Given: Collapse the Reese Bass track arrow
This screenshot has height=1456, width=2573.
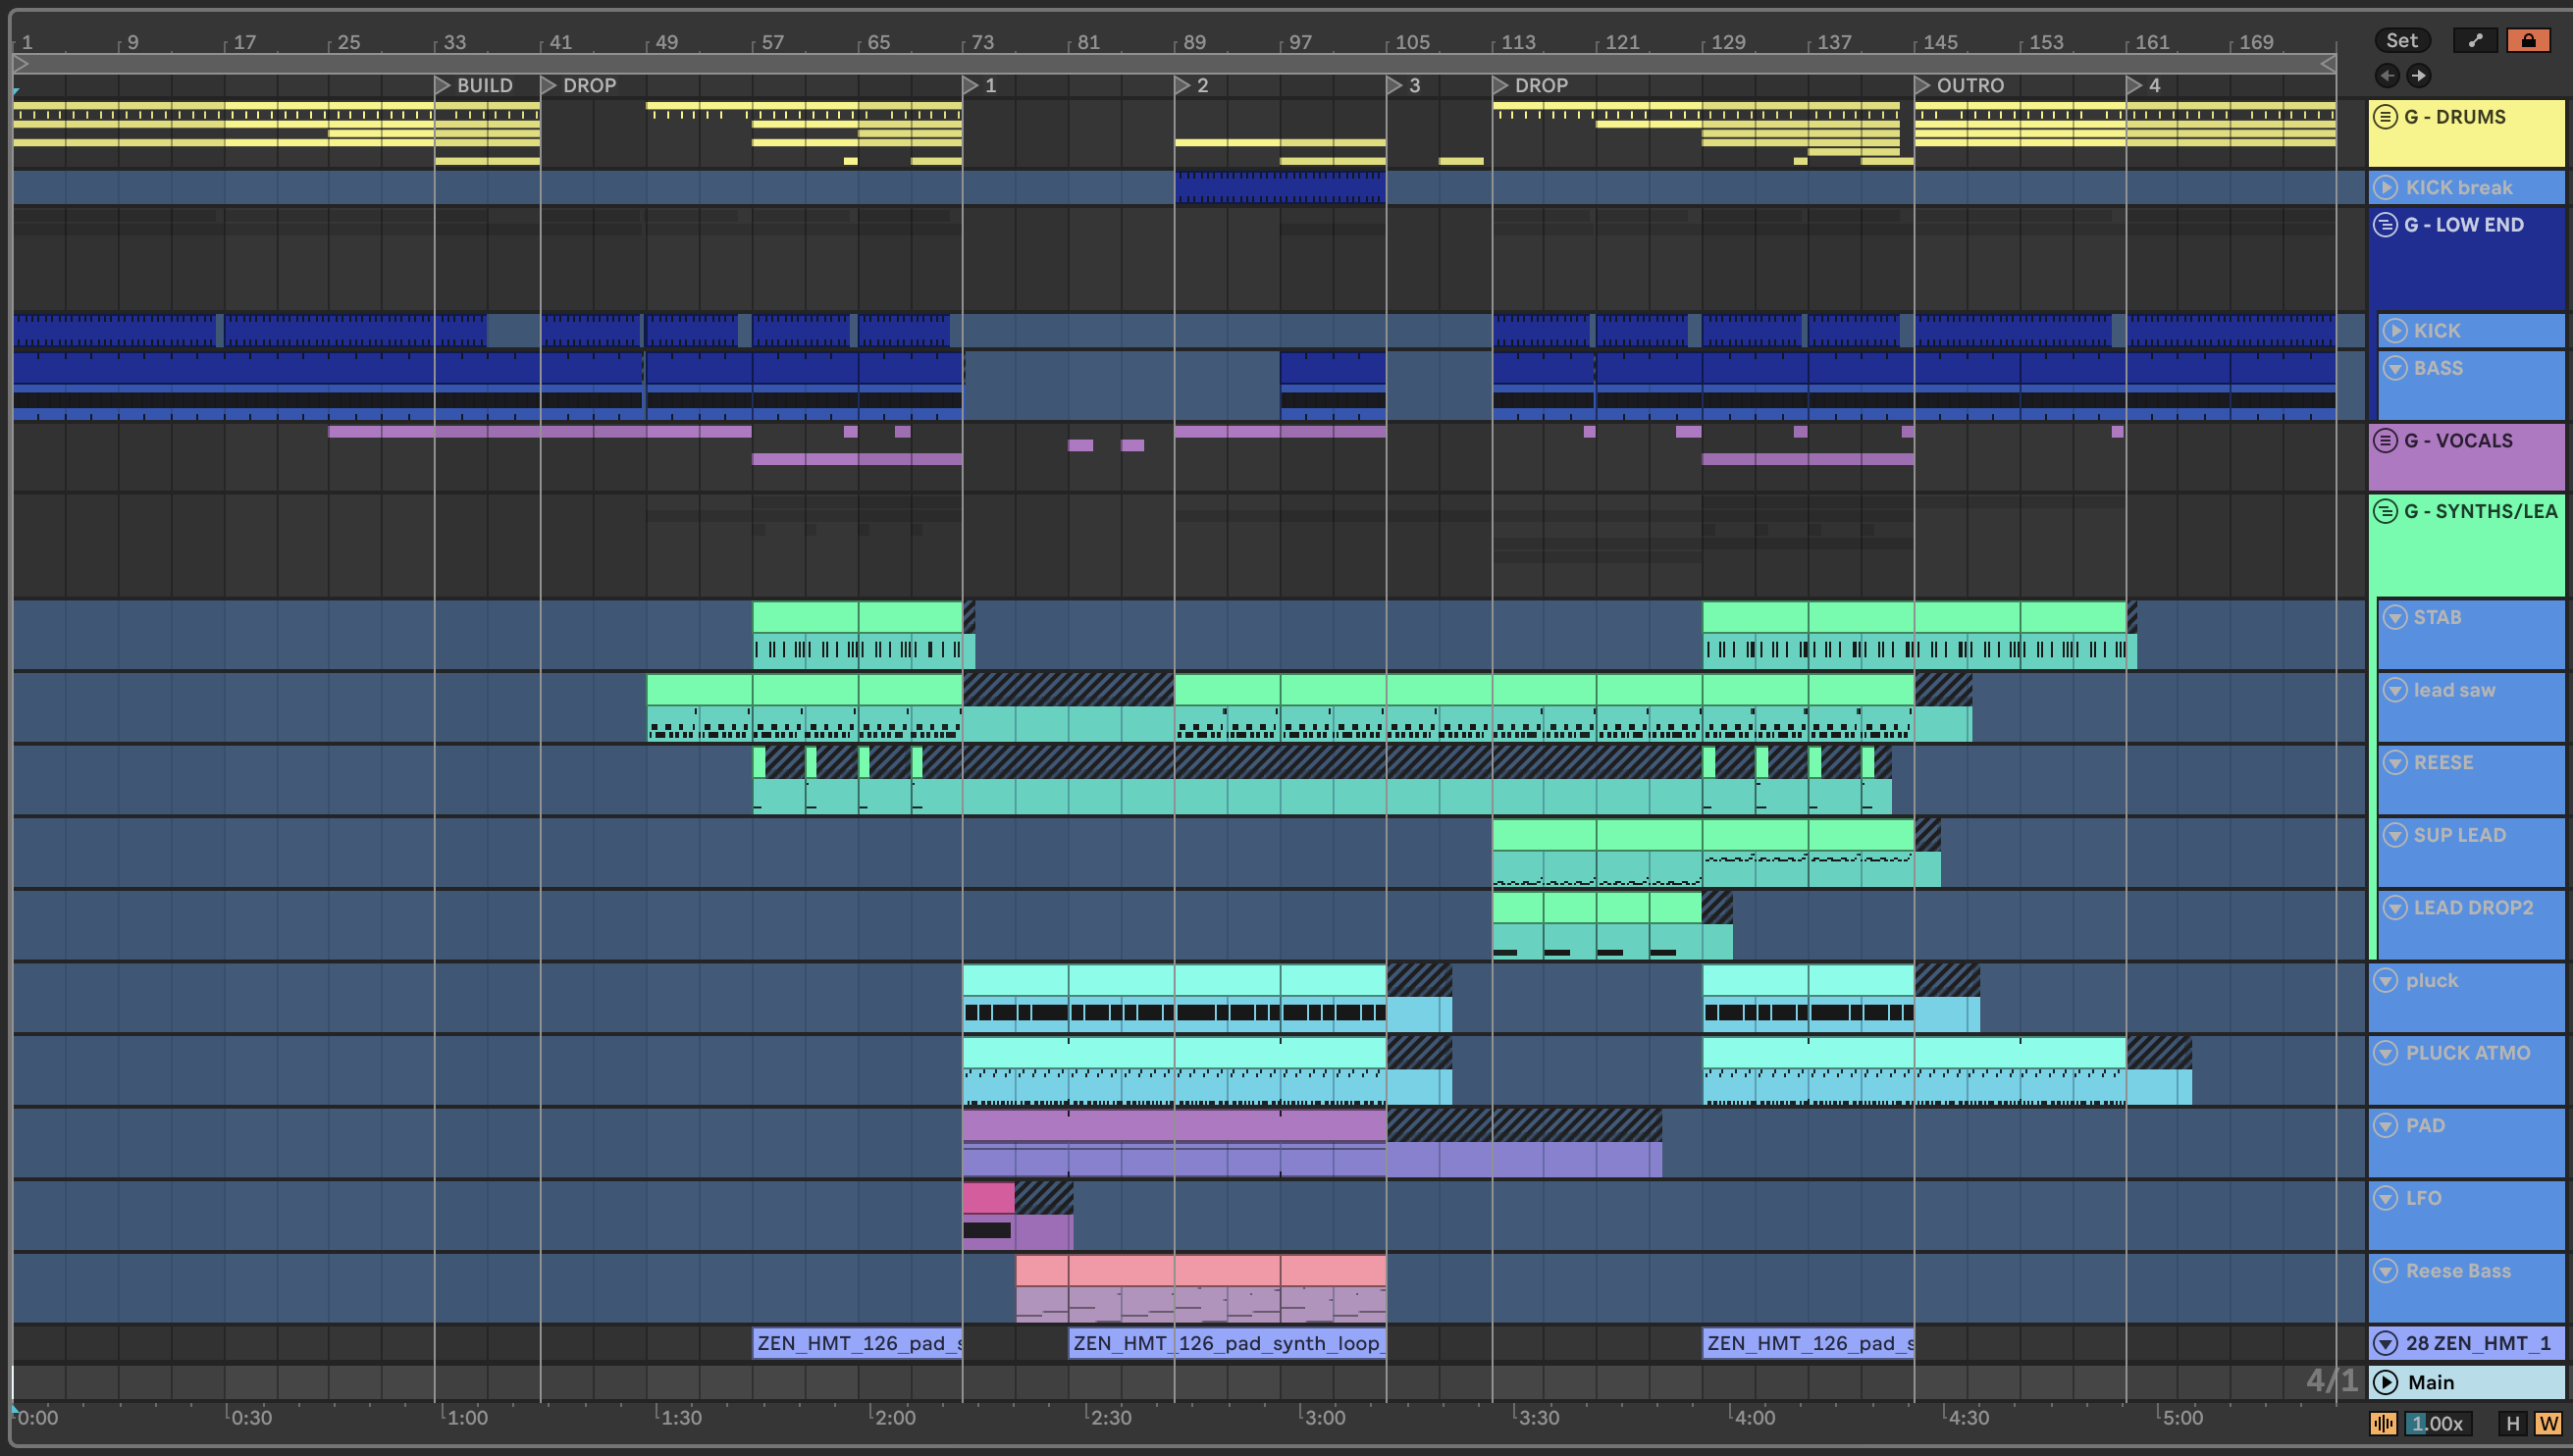Looking at the screenshot, I should [2386, 1271].
